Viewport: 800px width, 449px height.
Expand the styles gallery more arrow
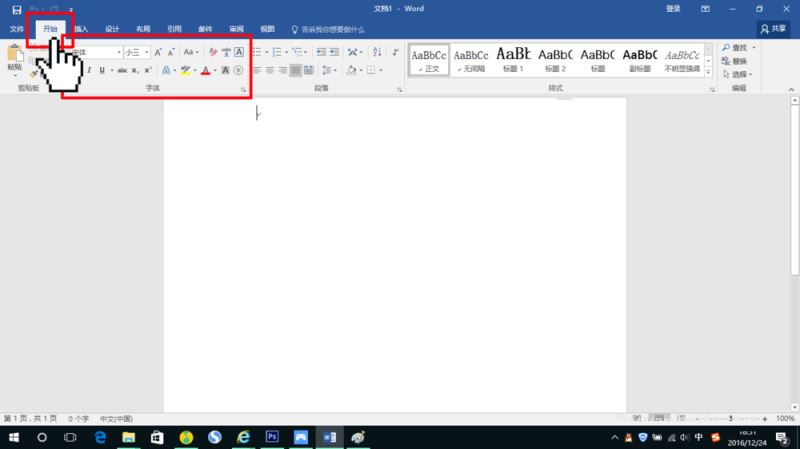[x=708, y=72]
